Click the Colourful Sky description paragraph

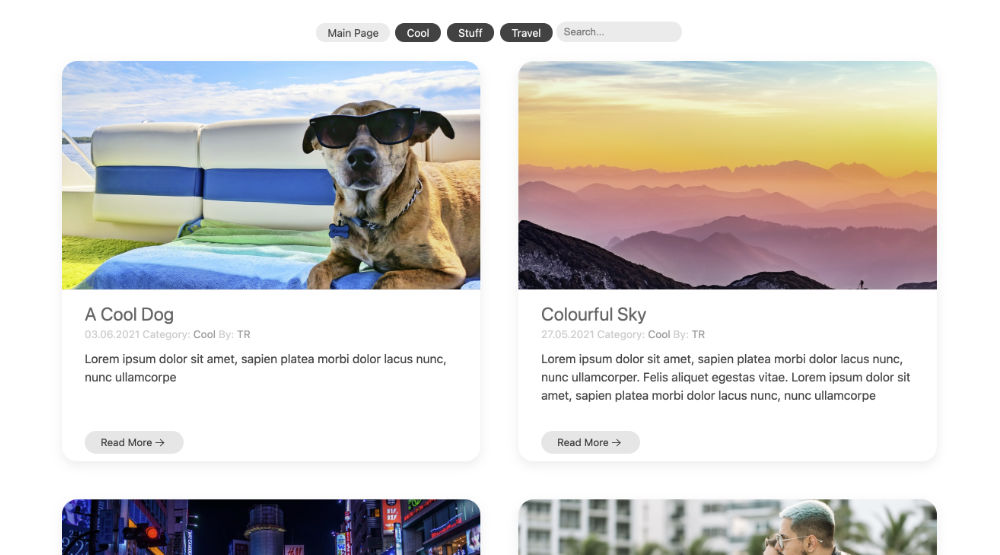coord(726,377)
